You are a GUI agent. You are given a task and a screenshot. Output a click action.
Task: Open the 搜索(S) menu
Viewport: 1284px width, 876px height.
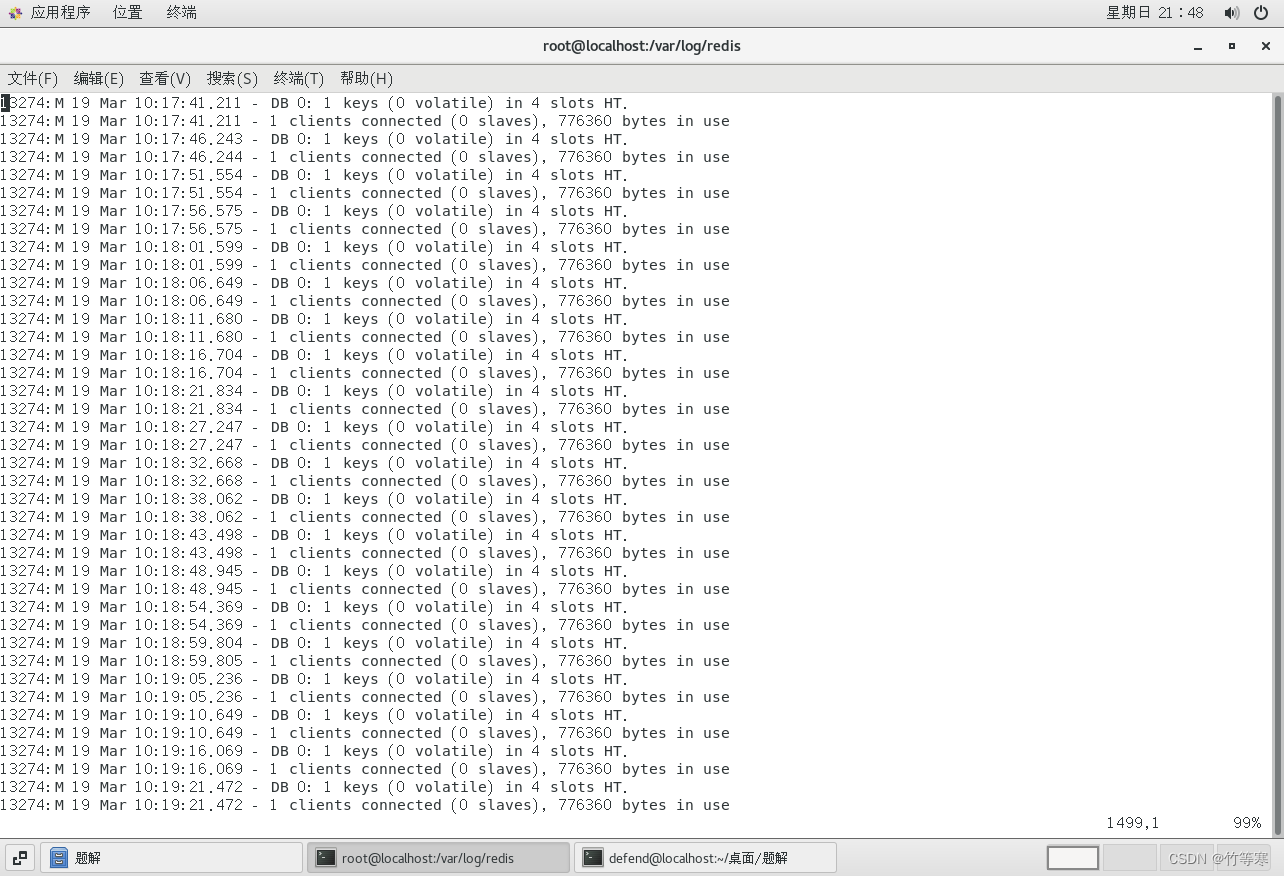[x=232, y=78]
